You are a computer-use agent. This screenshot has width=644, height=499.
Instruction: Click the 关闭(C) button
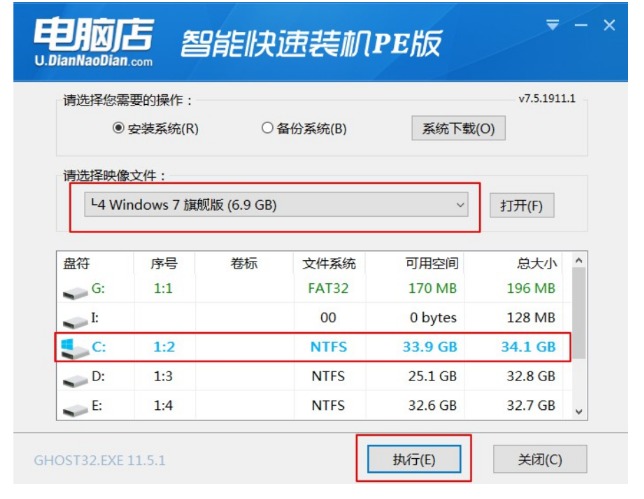540,459
